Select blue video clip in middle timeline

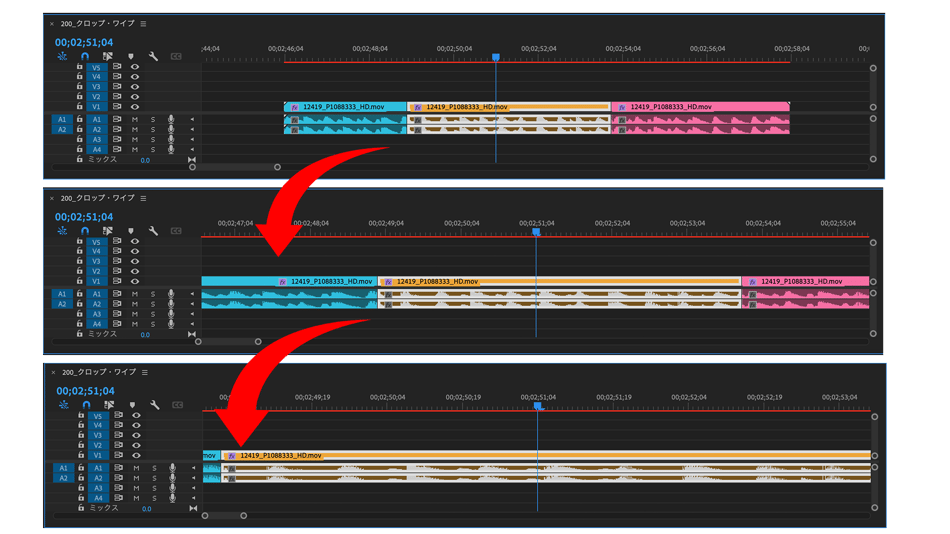click(x=289, y=281)
